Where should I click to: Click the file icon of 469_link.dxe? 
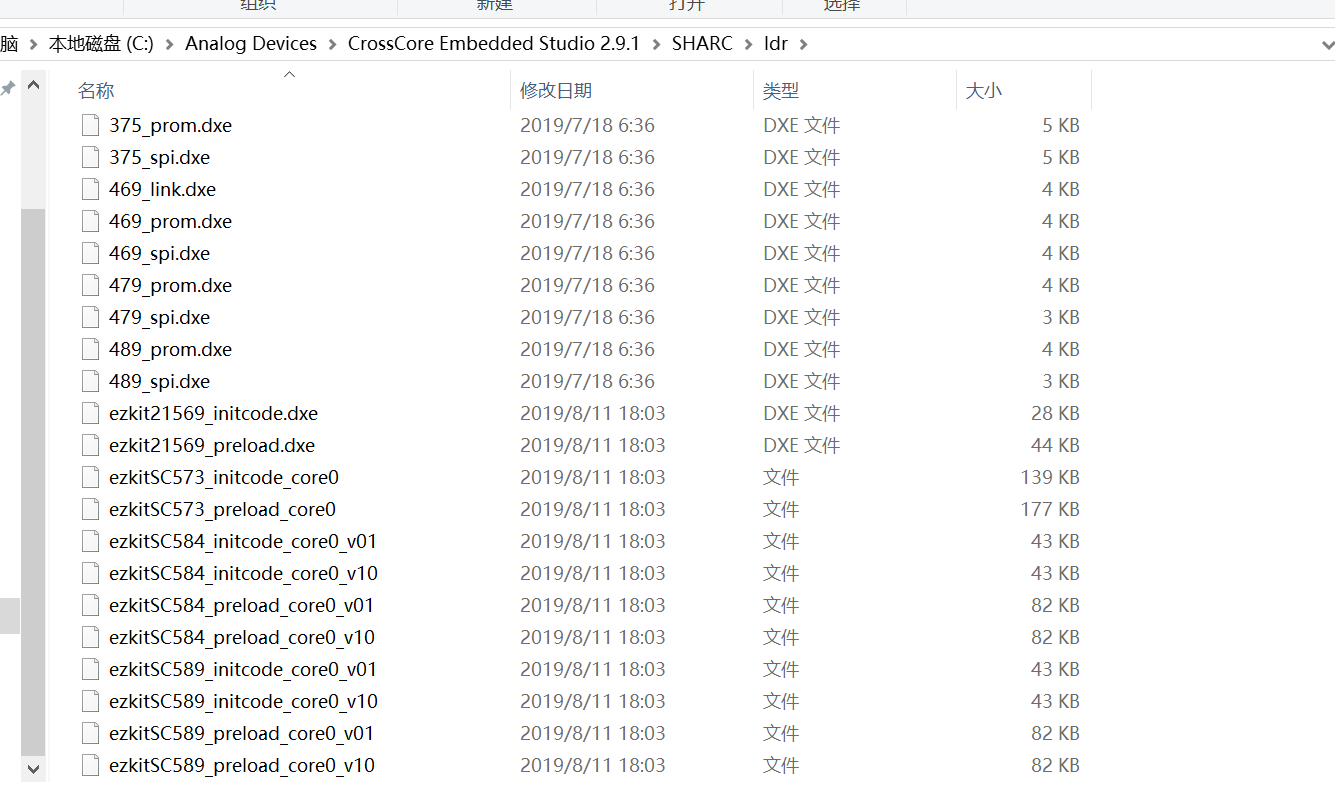tap(90, 189)
